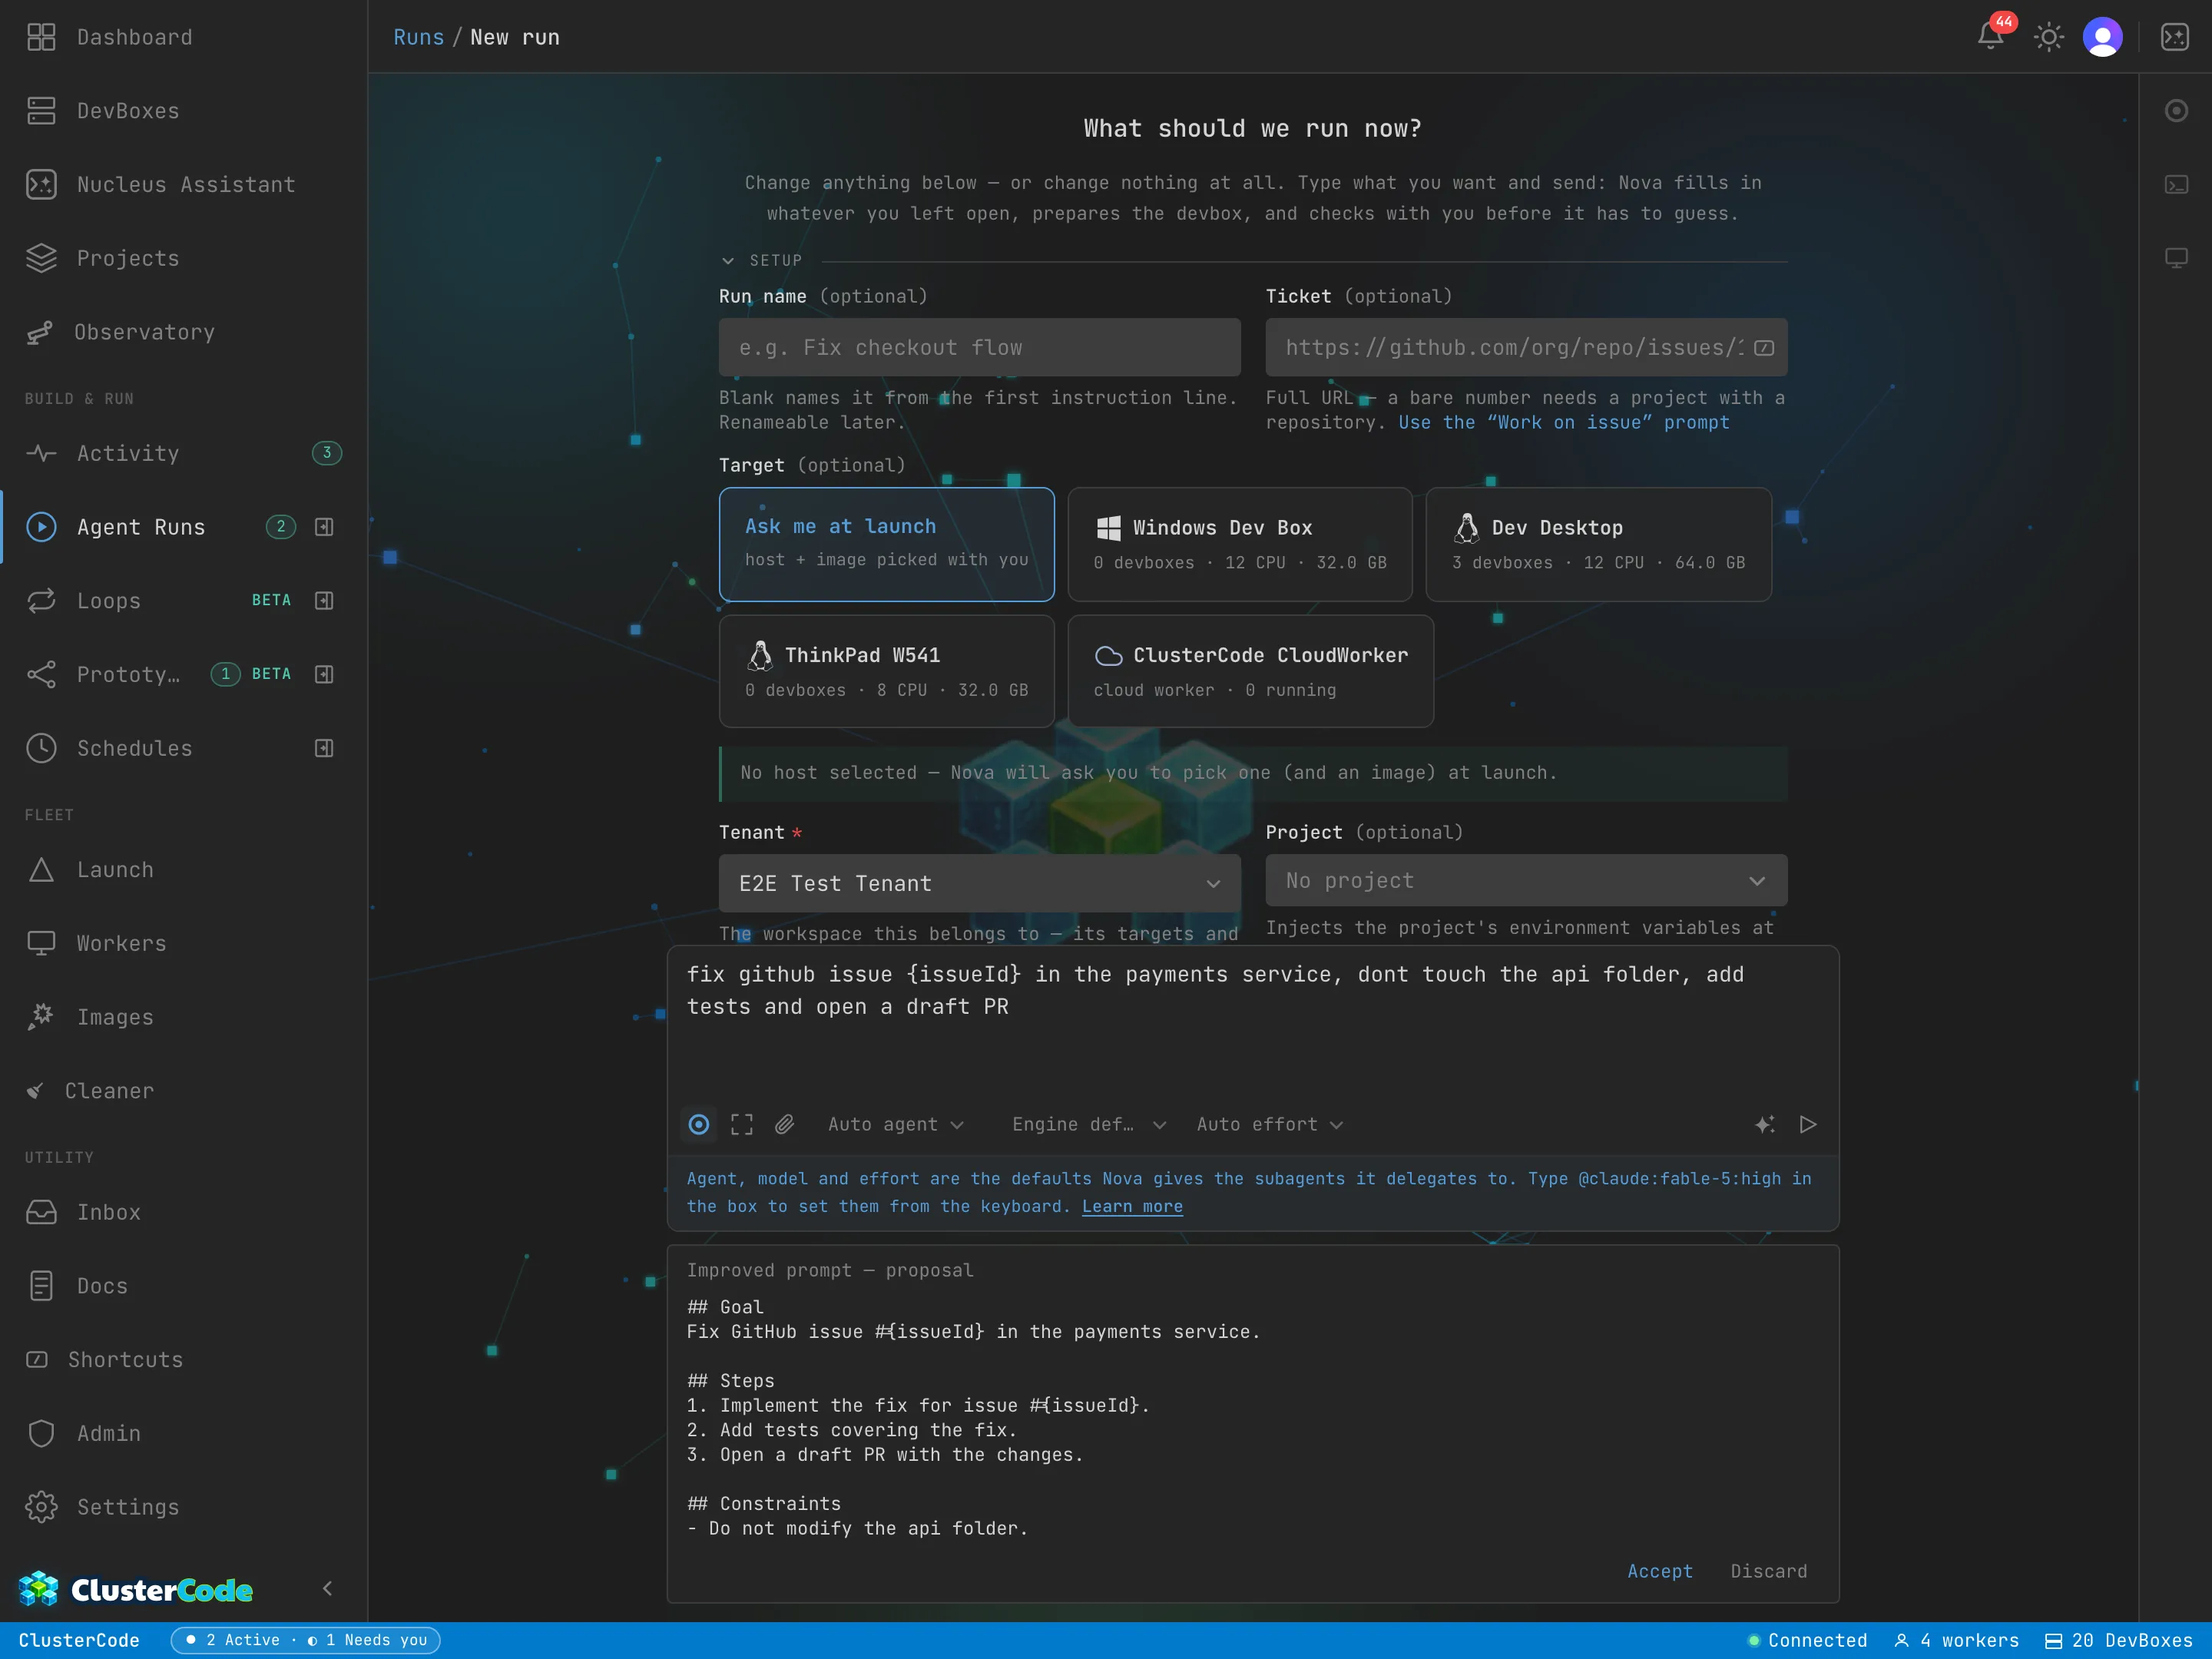Focus the Run name input field
This screenshot has width=2212, height=1659.
[x=979, y=347]
